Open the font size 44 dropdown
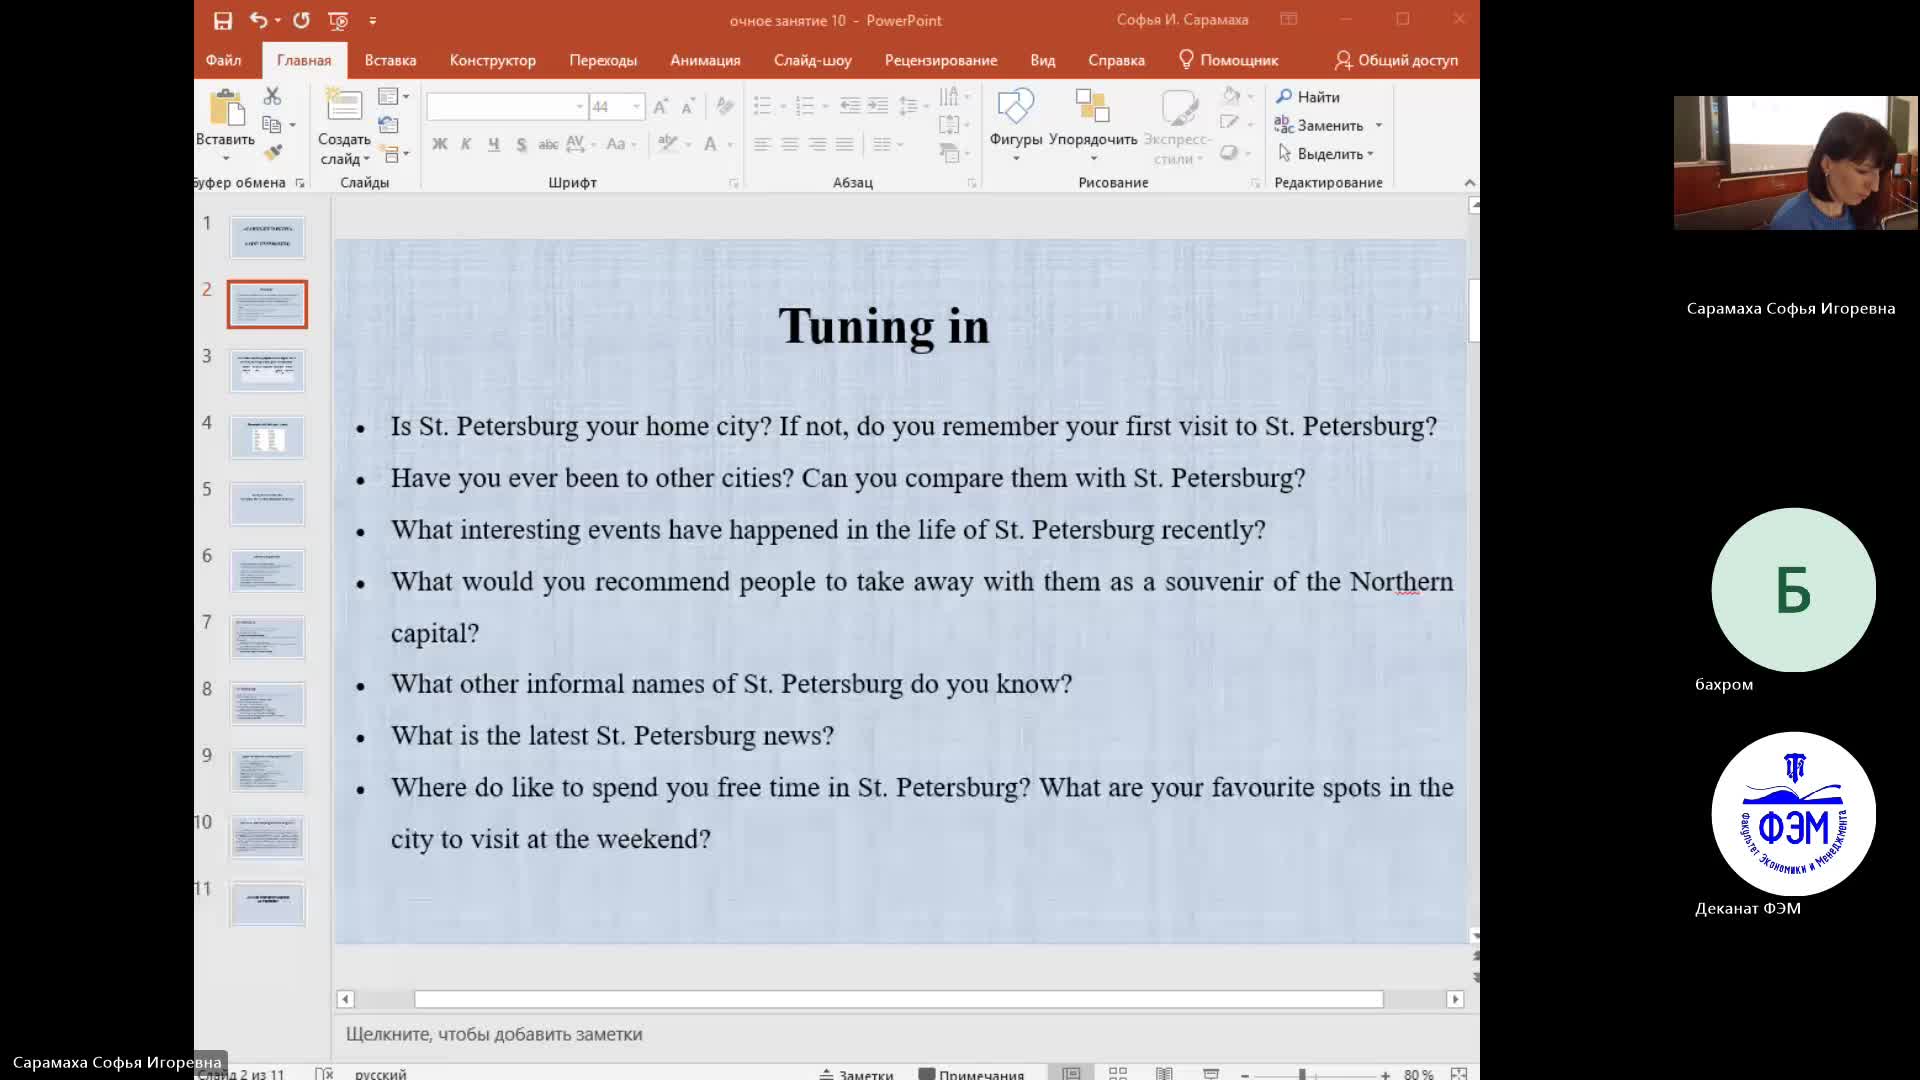 (636, 107)
